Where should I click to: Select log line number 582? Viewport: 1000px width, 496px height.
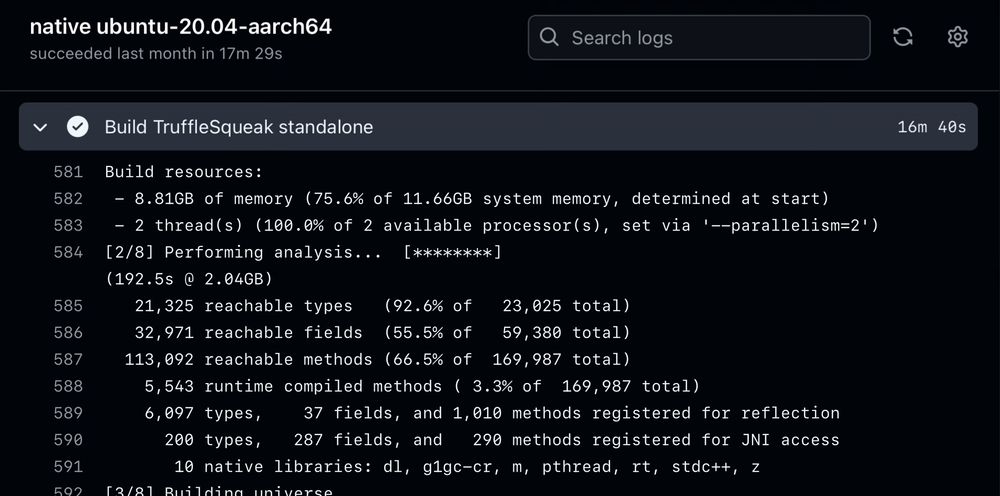point(68,199)
